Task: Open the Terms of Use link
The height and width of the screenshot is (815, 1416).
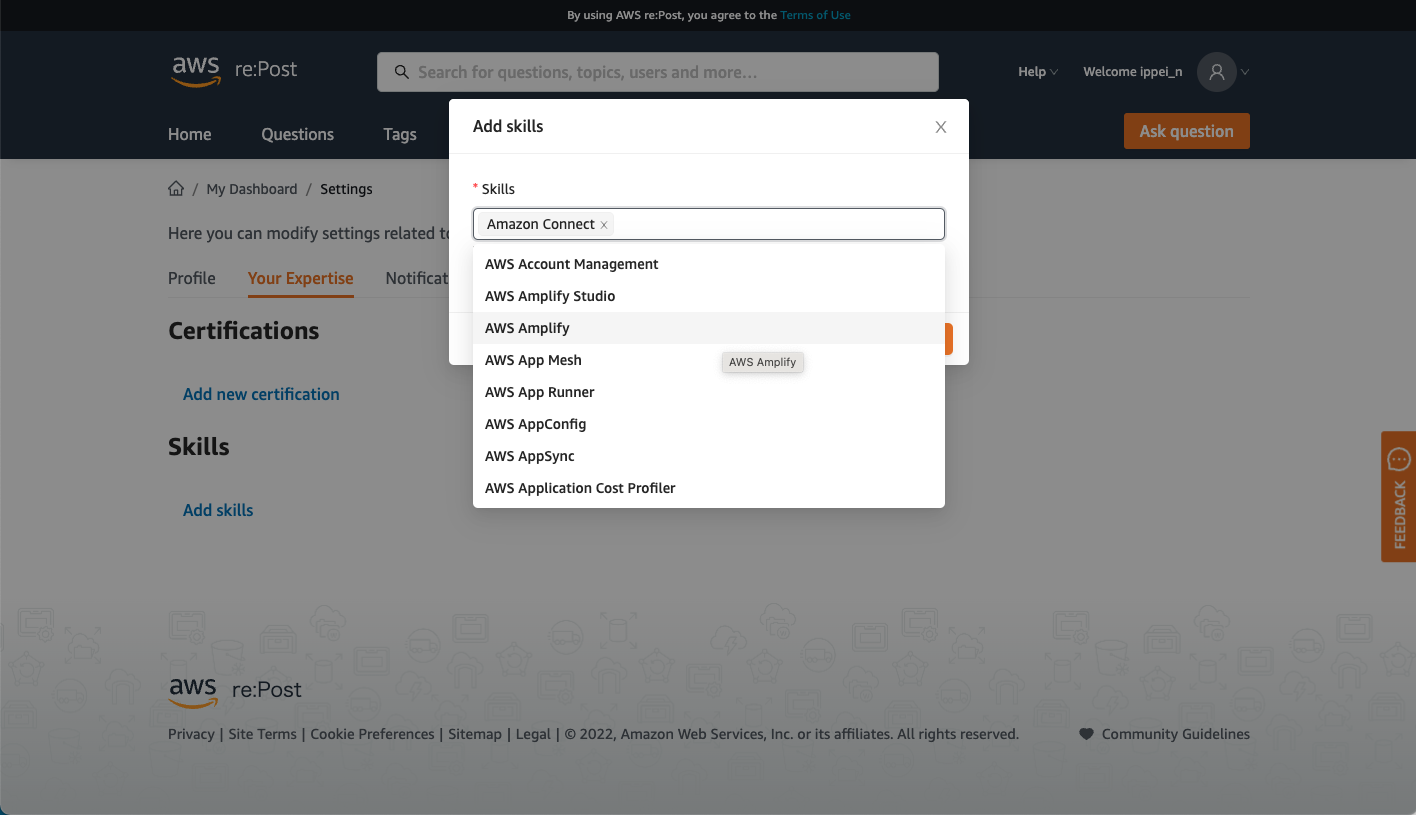Action: [816, 15]
